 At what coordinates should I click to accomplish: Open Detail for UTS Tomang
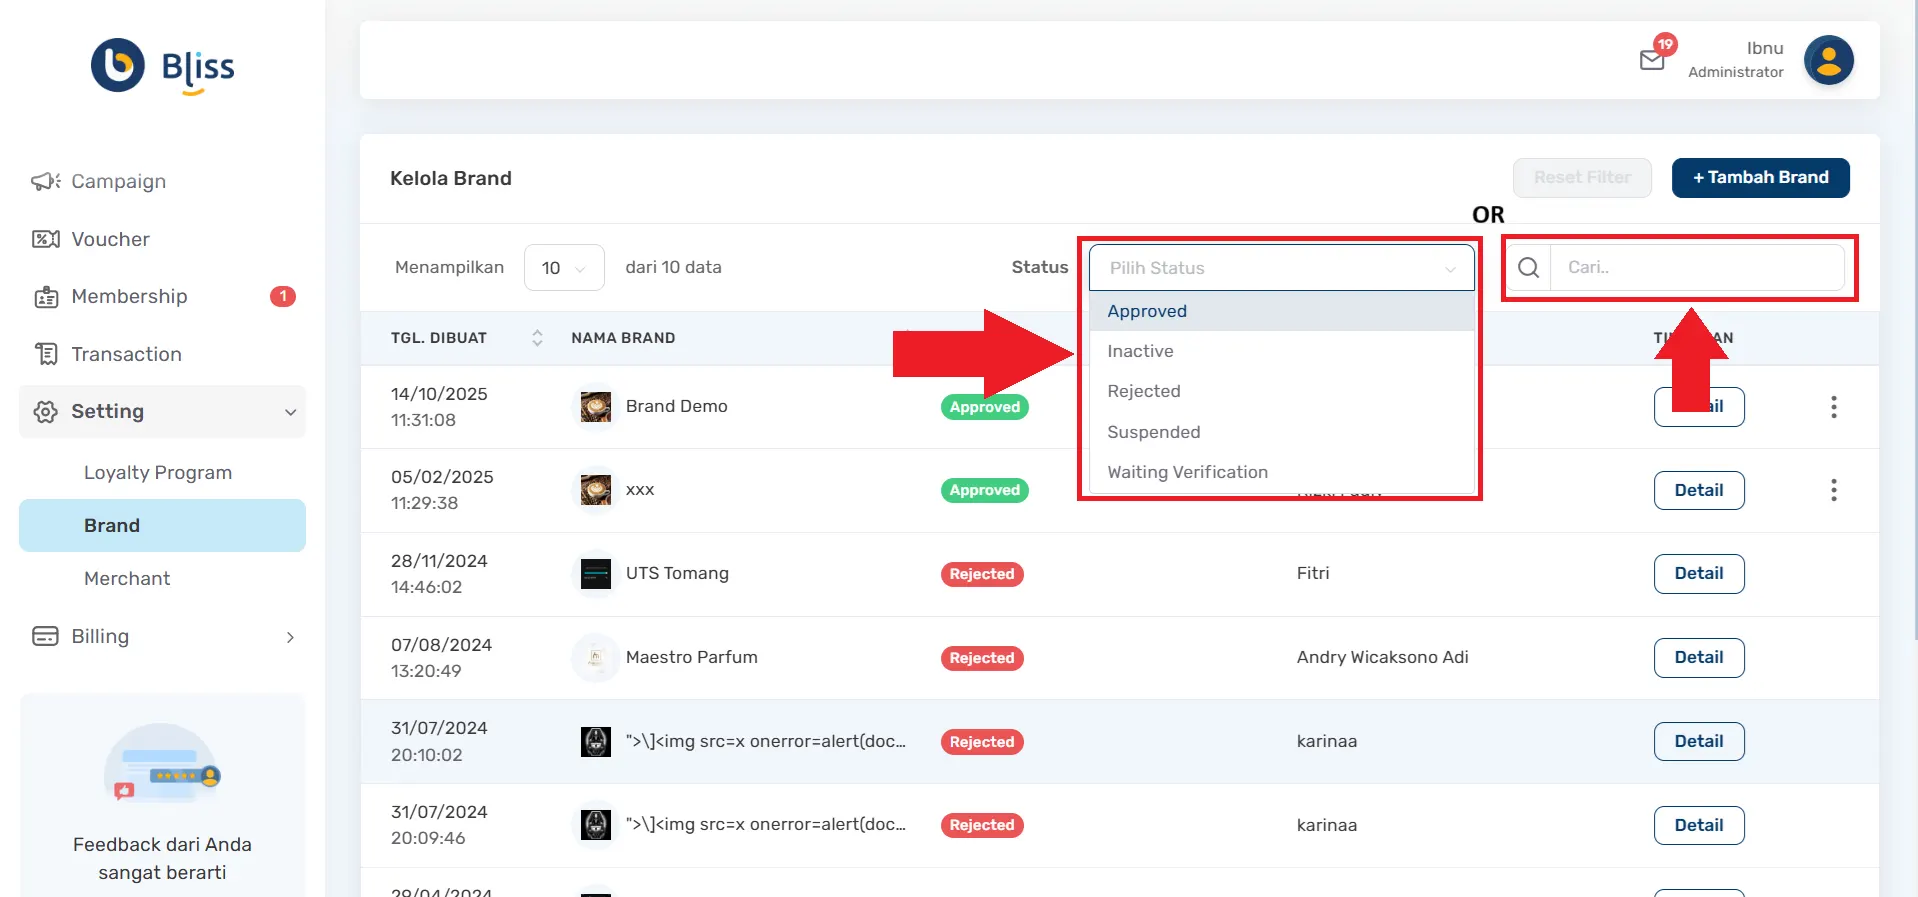pos(1698,574)
